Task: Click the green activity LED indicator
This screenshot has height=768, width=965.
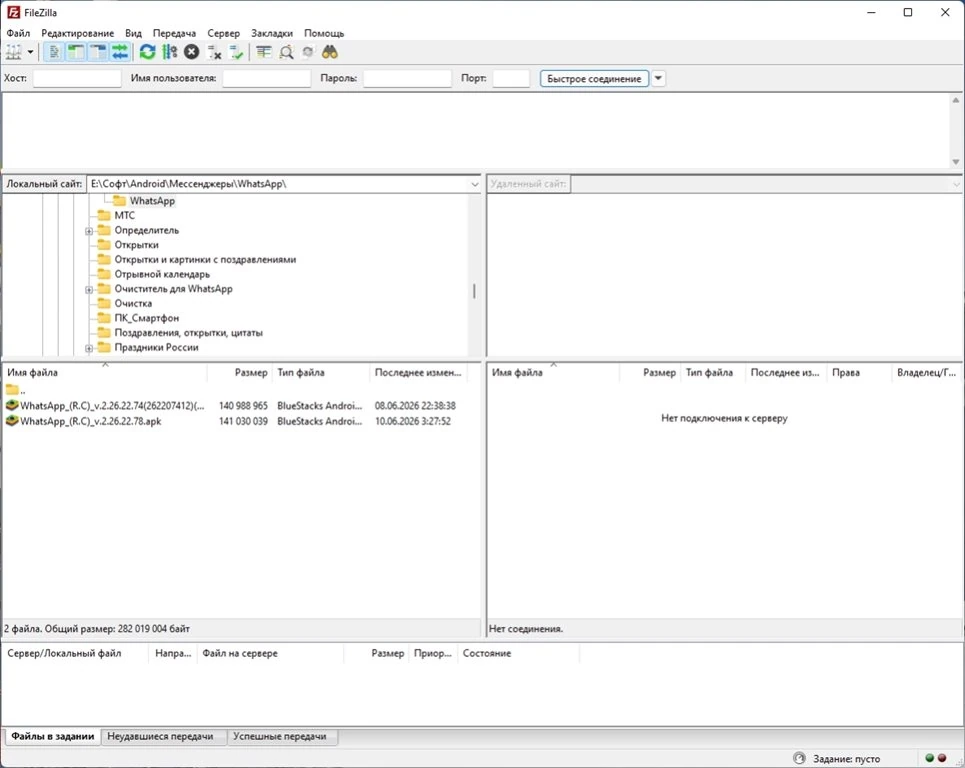Action: tap(929, 758)
